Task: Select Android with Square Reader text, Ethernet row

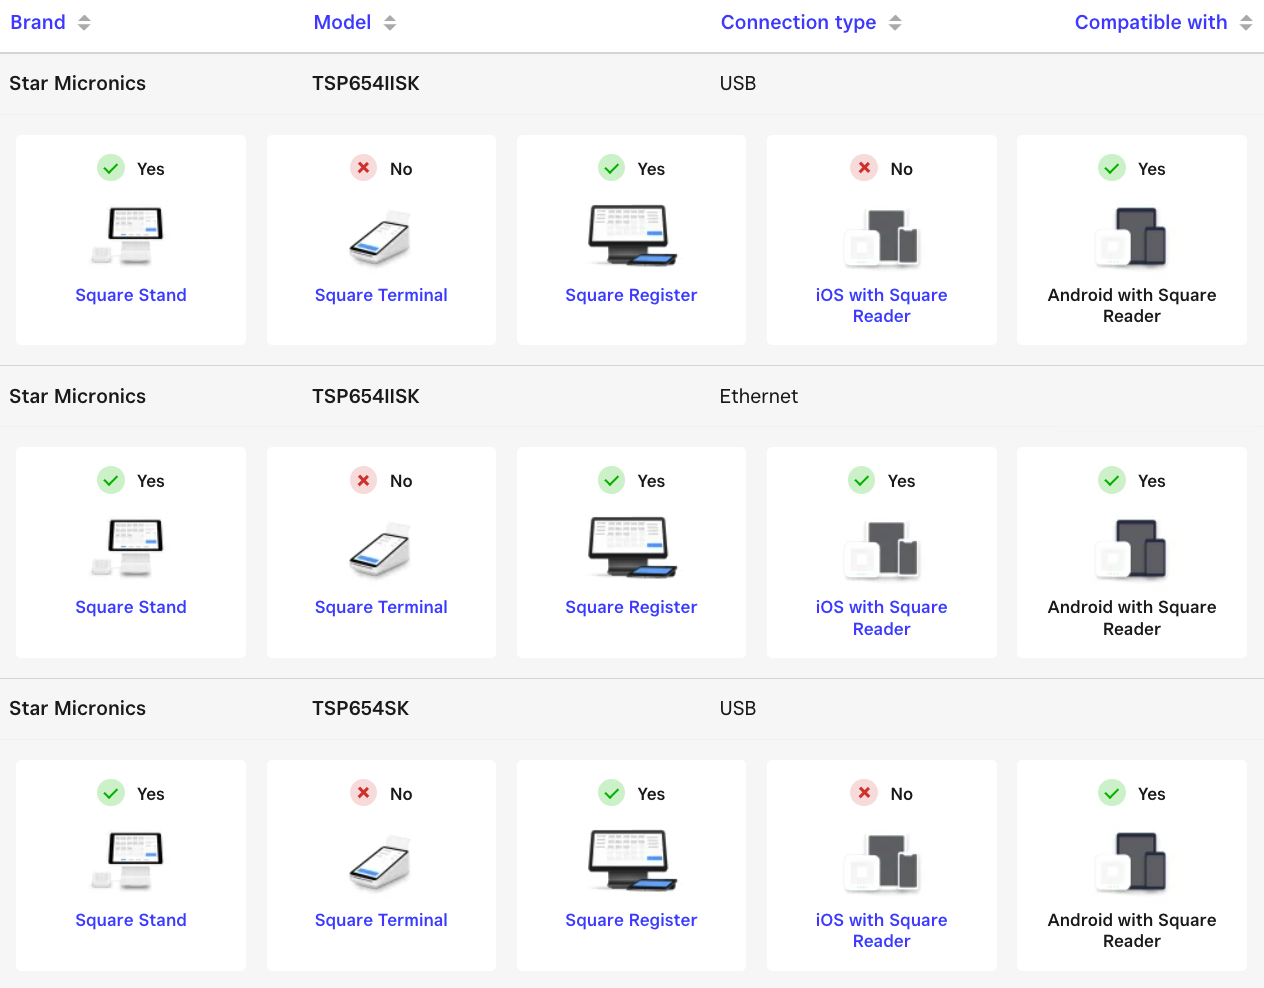Action: pos(1132,618)
